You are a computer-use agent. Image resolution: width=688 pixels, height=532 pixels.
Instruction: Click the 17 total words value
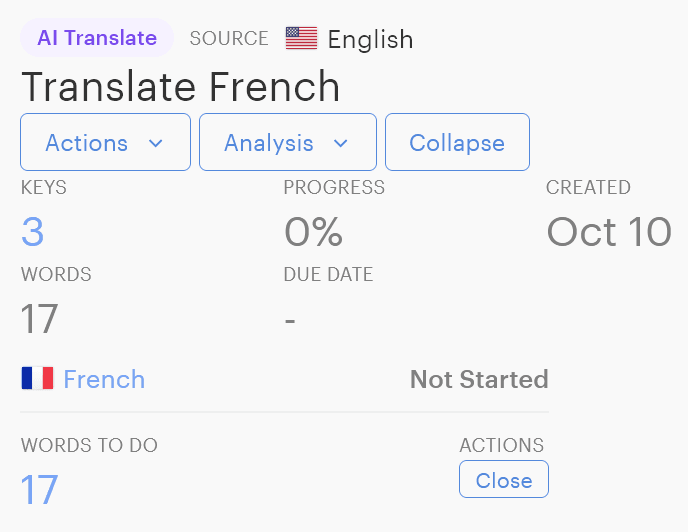pos(40,320)
